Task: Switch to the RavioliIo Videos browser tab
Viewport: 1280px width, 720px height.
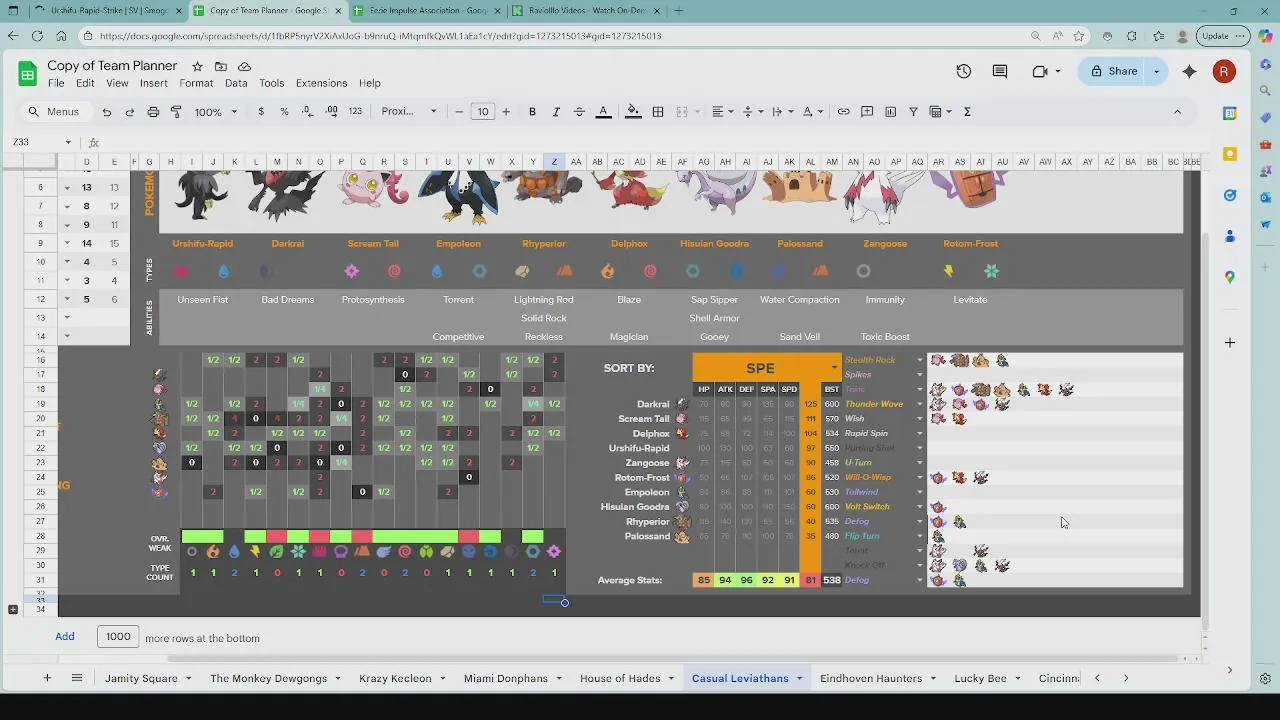Action: click(x=585, y=10)
